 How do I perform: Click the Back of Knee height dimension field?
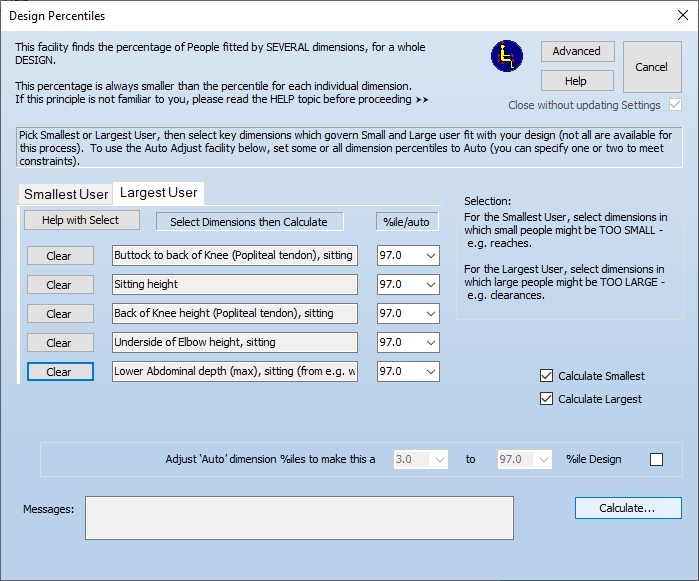234,314
